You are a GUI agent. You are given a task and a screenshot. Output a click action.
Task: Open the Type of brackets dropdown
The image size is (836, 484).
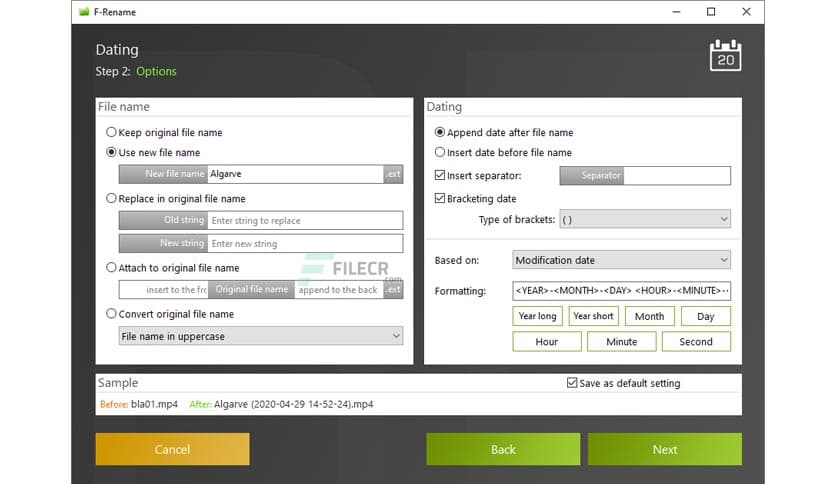coord(643,219)
